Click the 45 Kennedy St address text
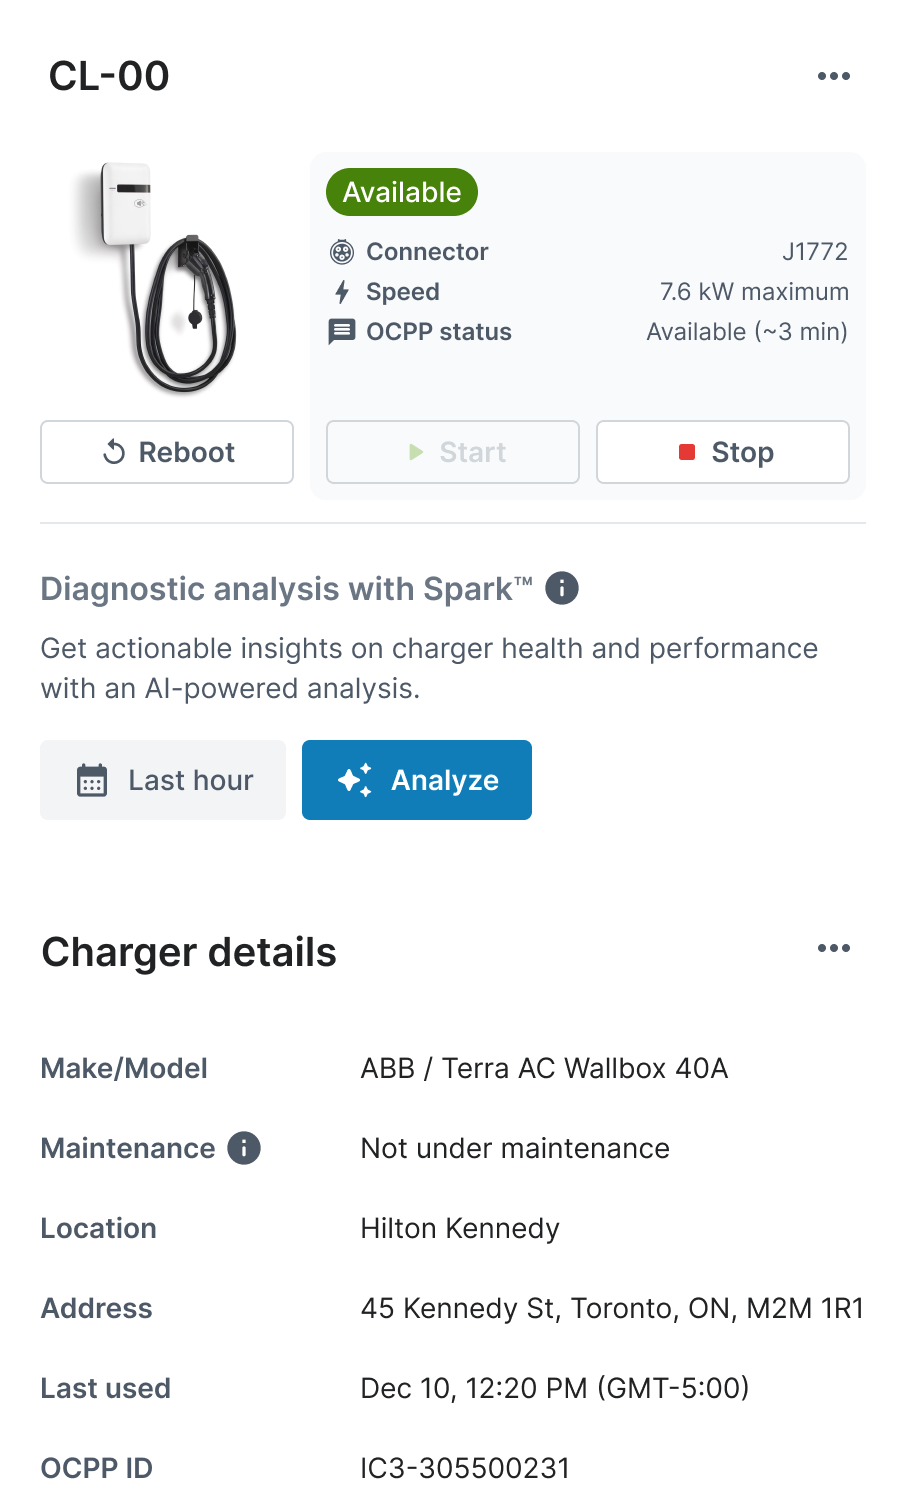The image size is (906, 1496). [612, 1308]
